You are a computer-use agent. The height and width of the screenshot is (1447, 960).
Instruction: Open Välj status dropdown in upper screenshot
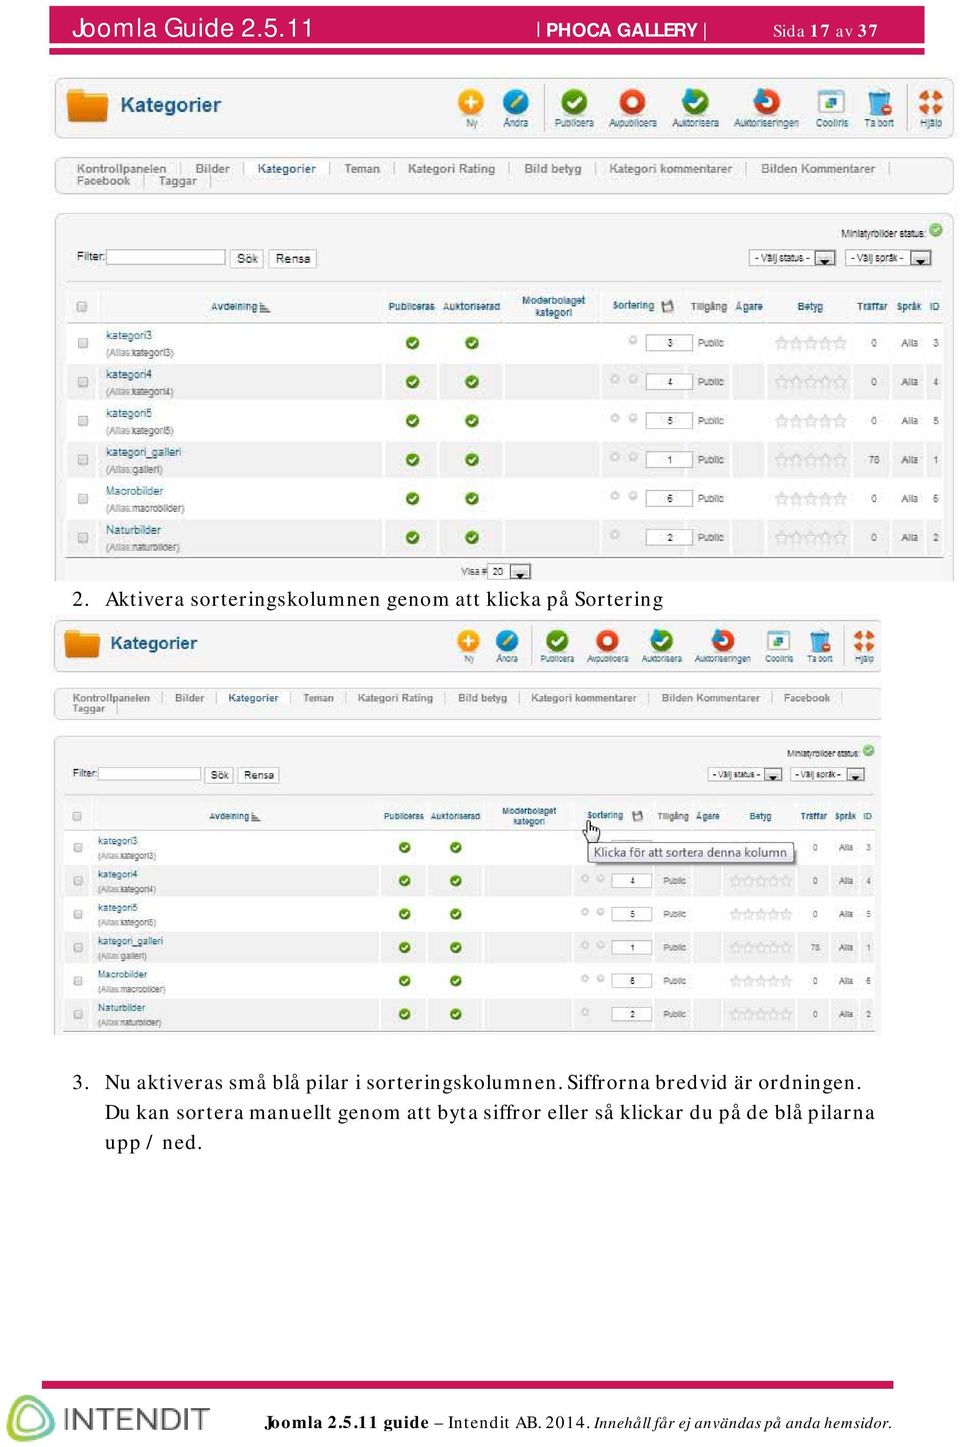(x=793, y=258)
